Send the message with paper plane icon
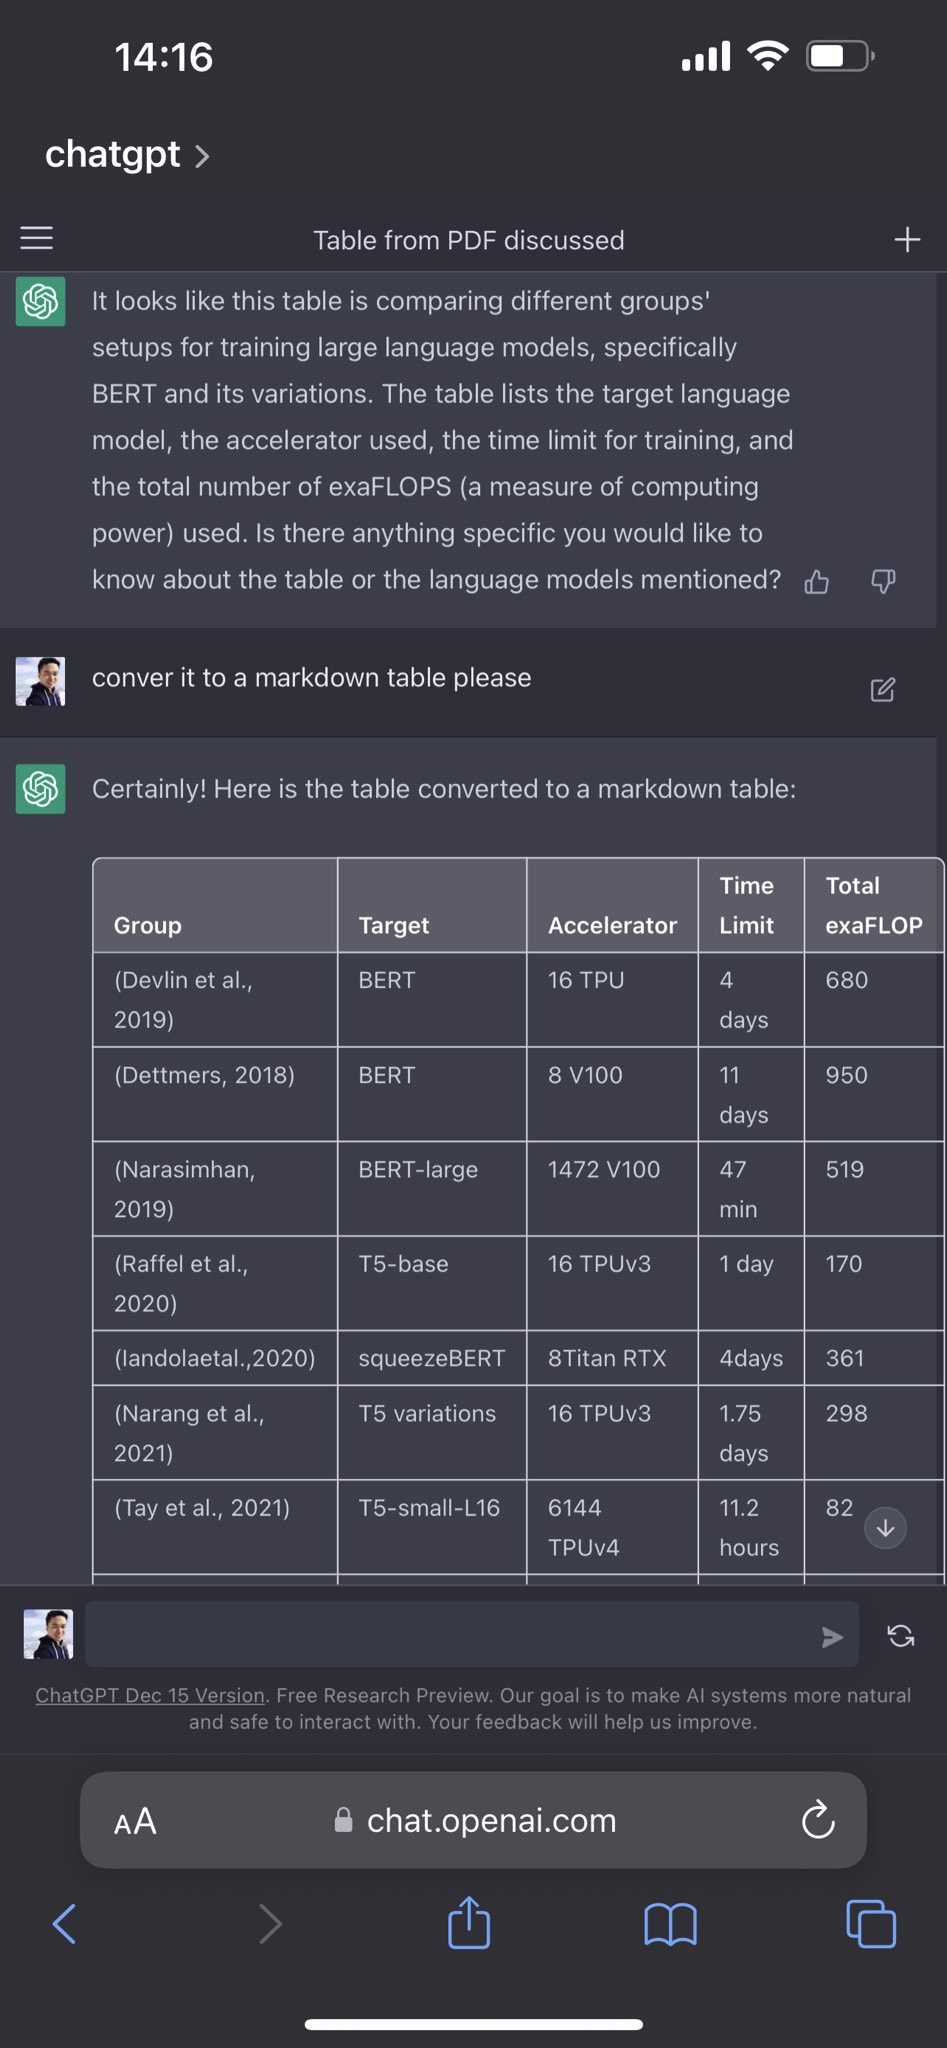Screen dimensions: 947x2048 [x=832, y=1636]
